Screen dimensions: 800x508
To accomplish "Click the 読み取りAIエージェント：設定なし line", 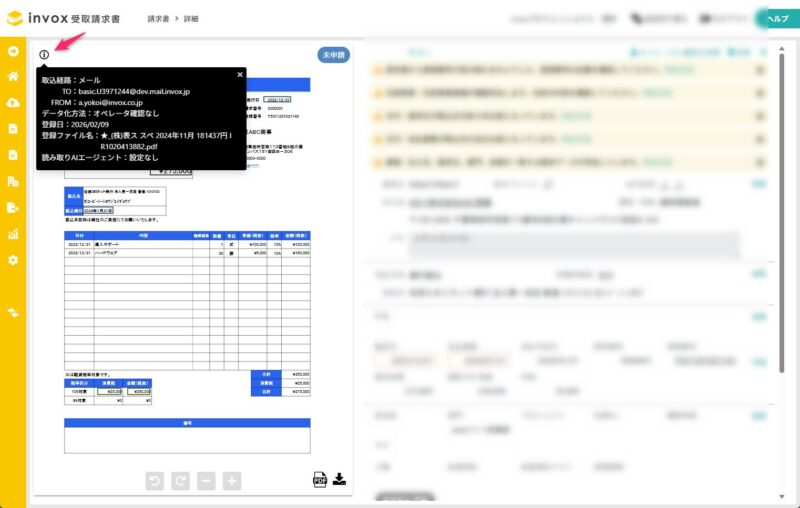I will click(x=100, y=158).
